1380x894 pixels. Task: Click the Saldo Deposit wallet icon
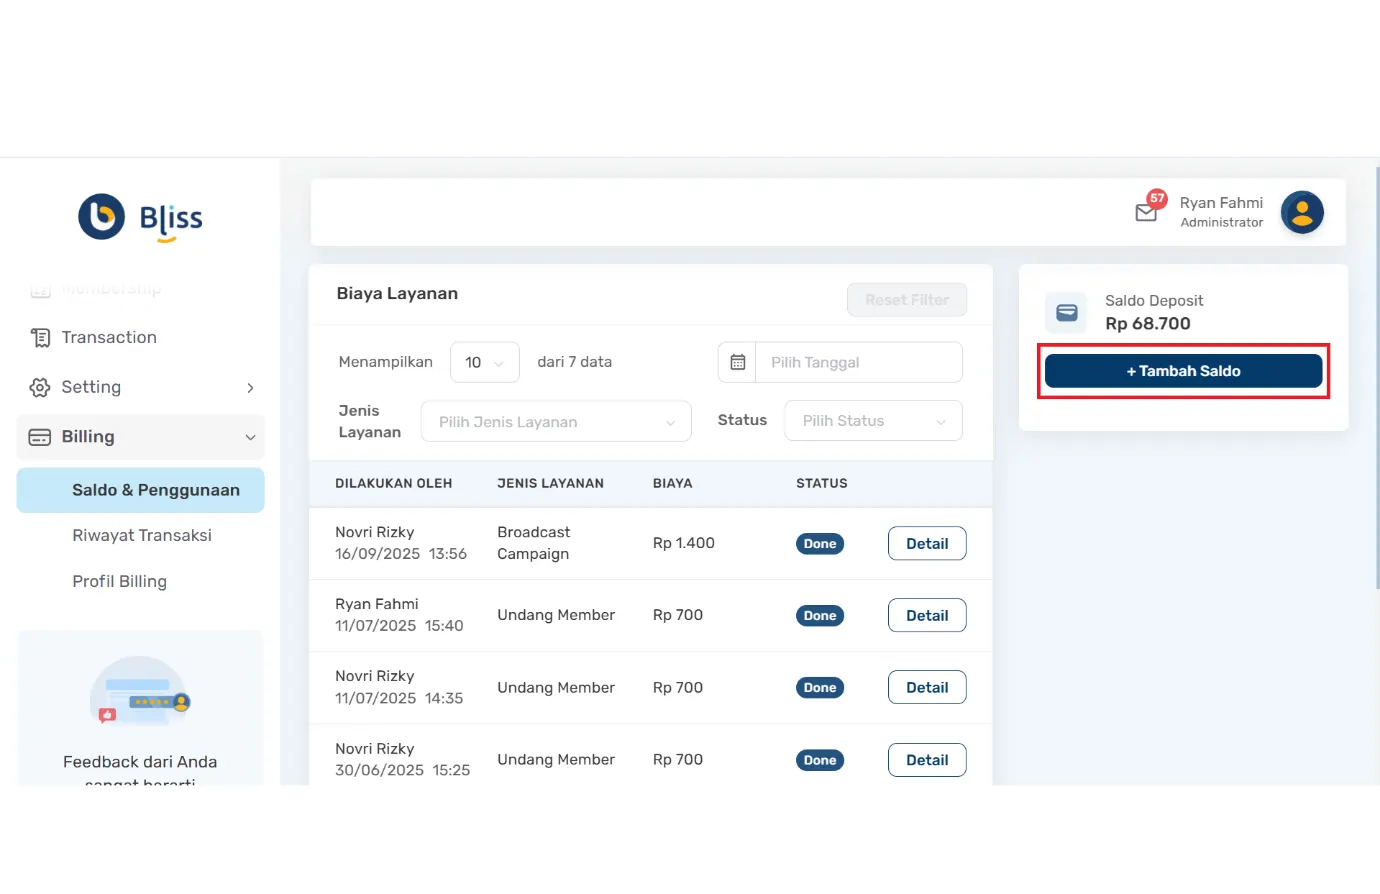[x=1067, y=313]
